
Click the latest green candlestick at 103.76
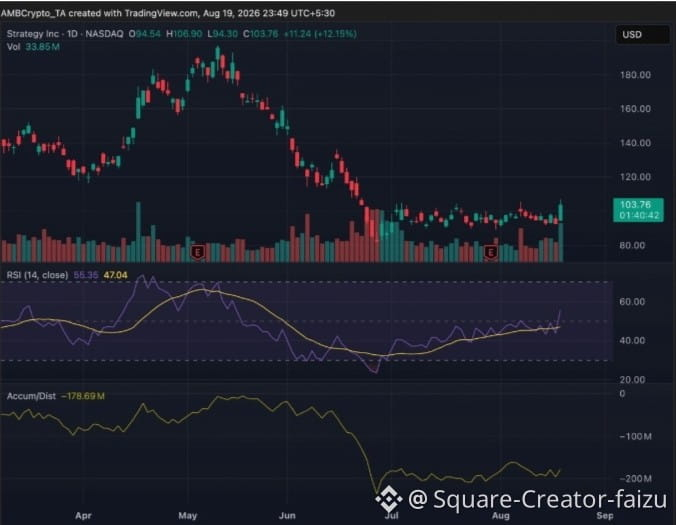(561, 212)
